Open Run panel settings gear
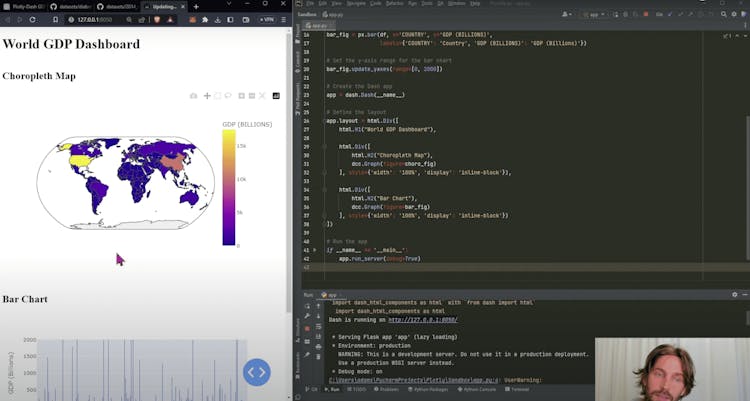 pos(734,295)
